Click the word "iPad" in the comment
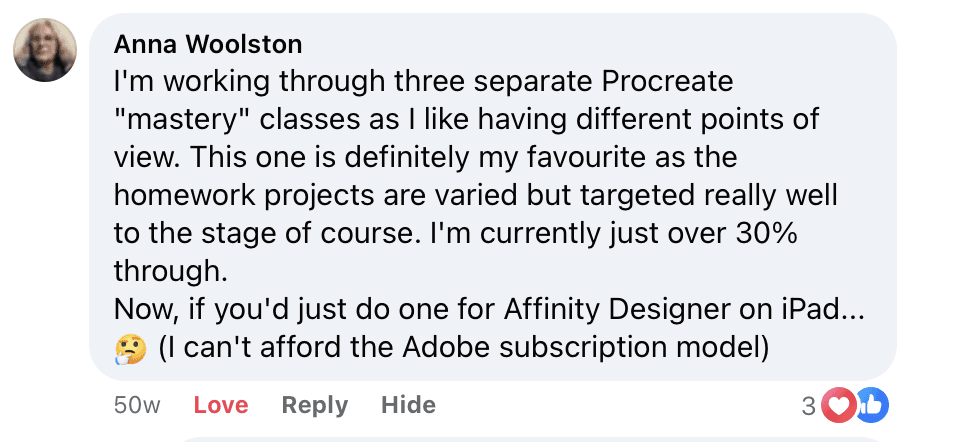The width and height of the screenshot is (954, 442). [803, 310]
